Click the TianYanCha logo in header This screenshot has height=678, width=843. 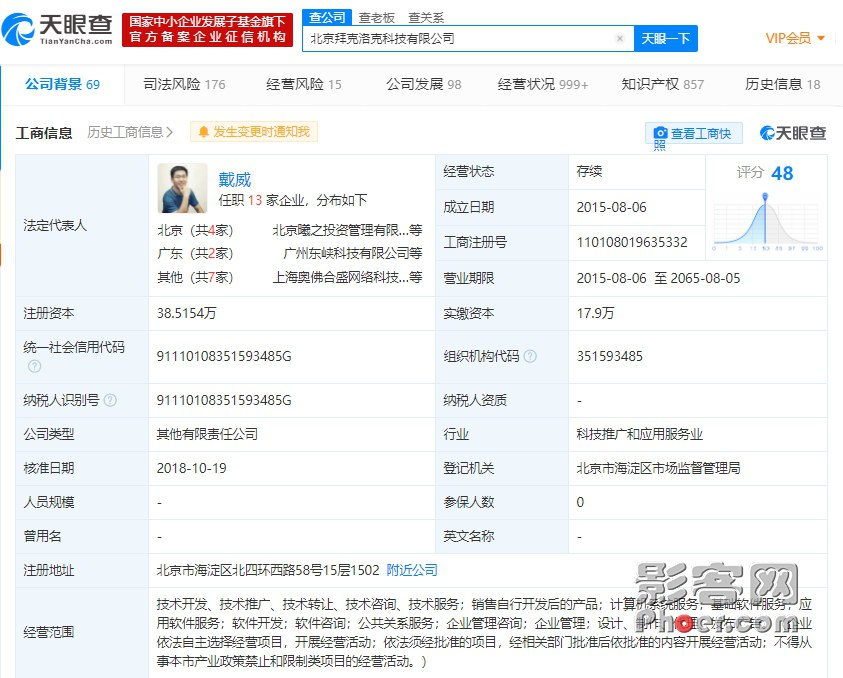[x=57, y=30]
